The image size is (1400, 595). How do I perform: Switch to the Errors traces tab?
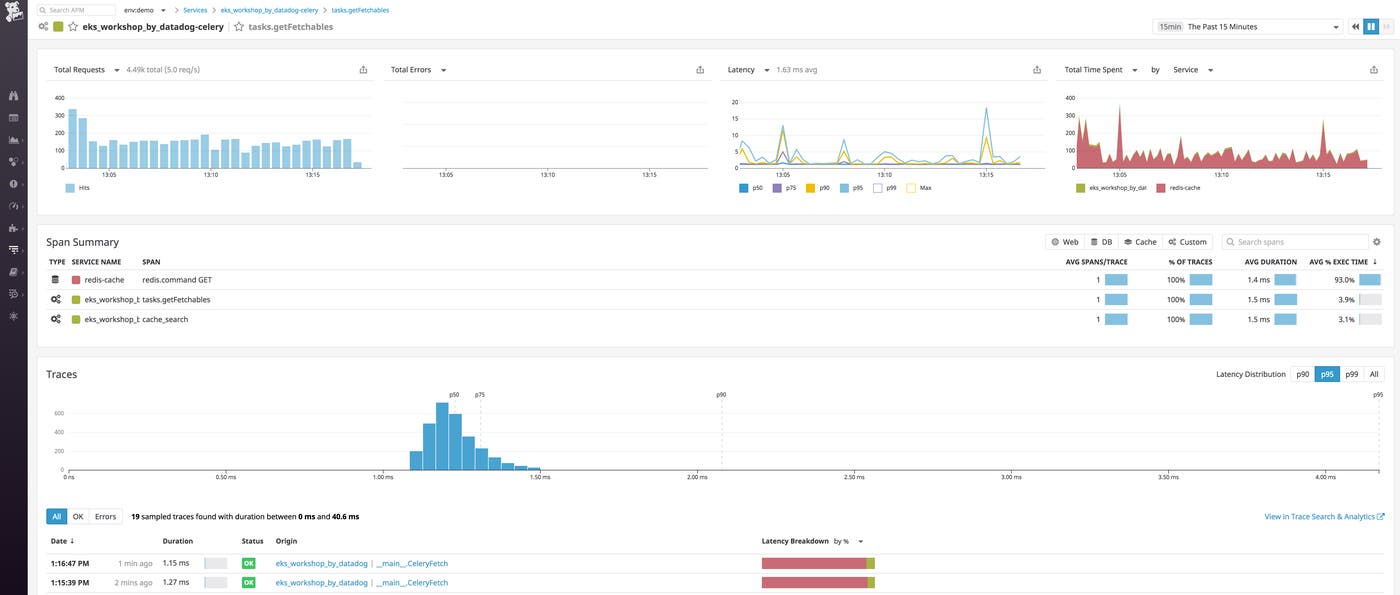[x=104, y=516]
